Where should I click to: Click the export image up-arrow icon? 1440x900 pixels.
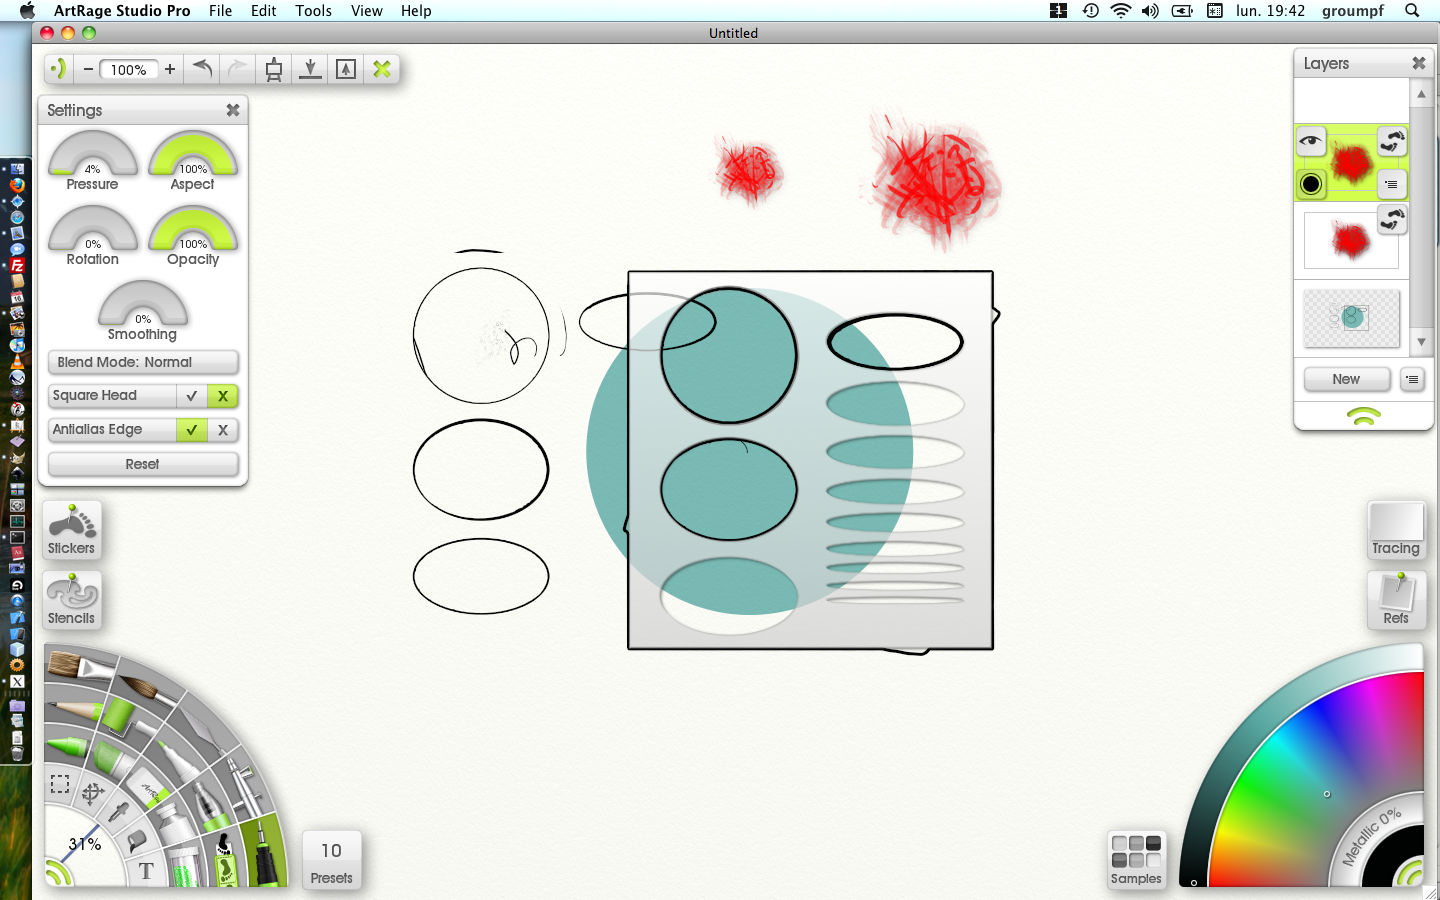346,69
